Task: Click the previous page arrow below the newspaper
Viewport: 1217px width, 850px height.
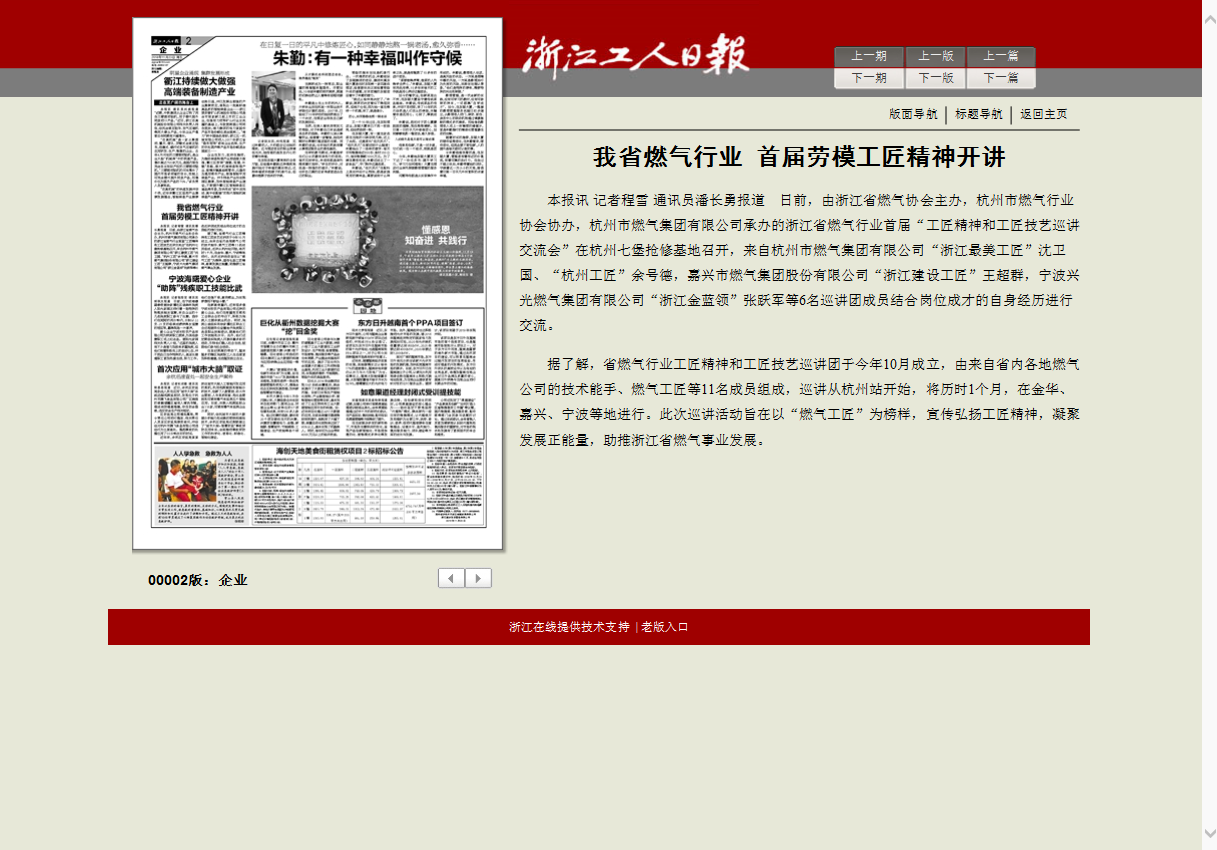Action: (x=451, y=578)
